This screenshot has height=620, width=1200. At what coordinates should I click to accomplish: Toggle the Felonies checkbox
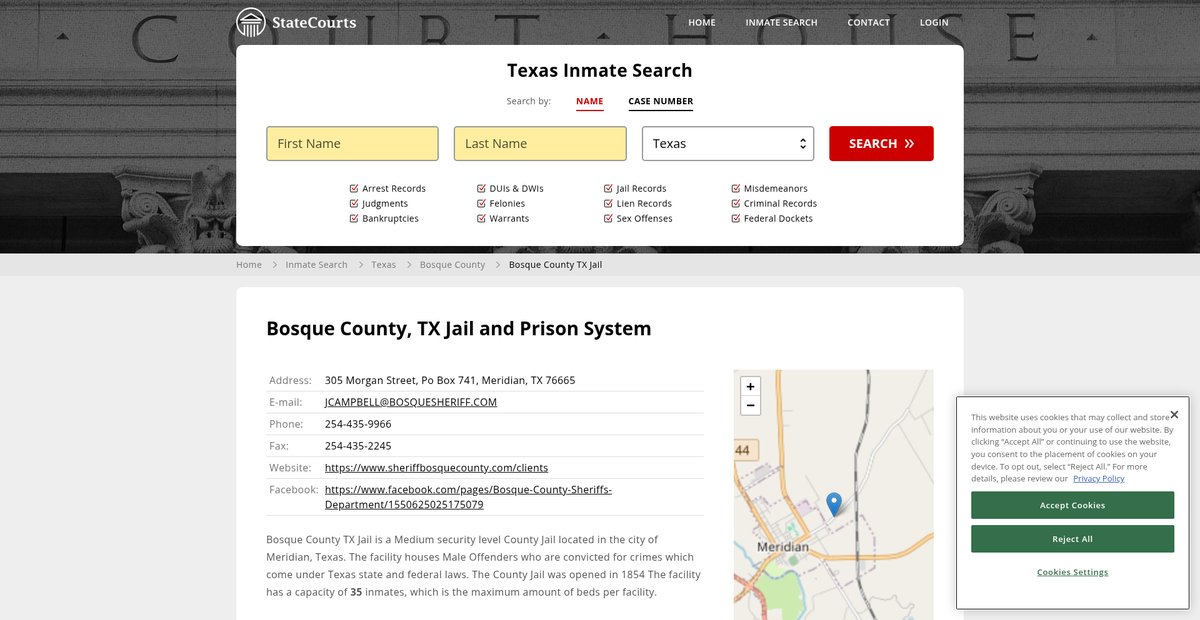481,203
